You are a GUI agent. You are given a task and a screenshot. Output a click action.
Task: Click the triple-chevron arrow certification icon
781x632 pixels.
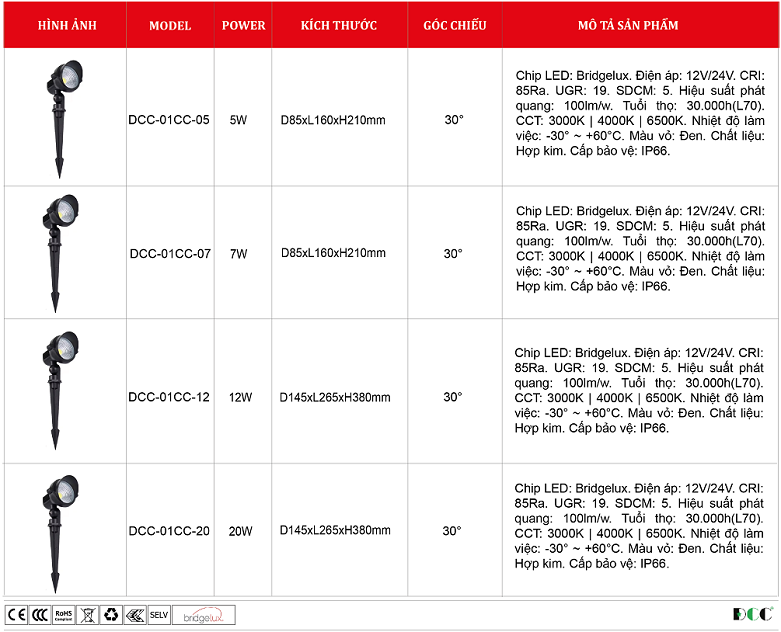pos(135,614)
